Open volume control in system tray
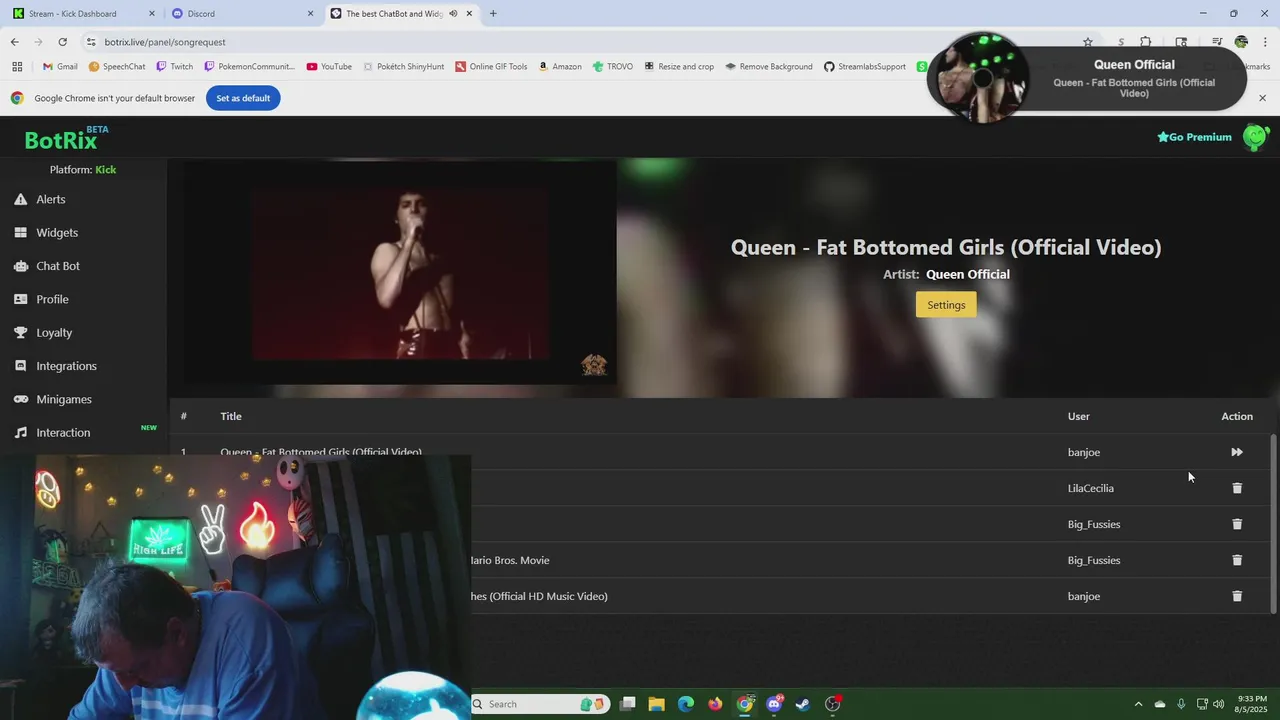Viewport: 1280px width, 720px height. 1218,704
